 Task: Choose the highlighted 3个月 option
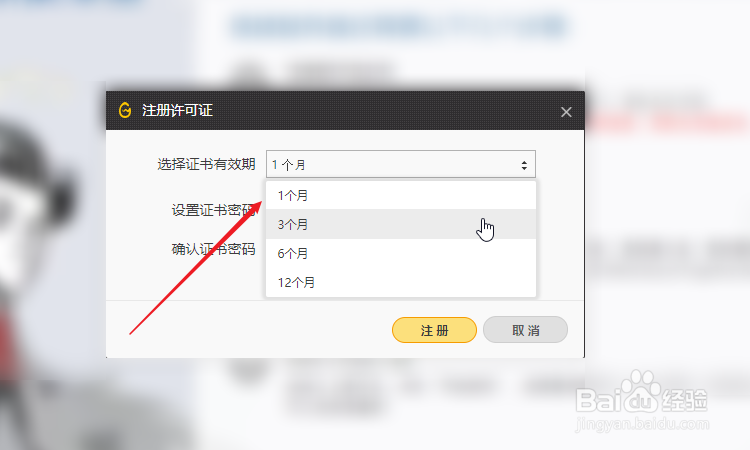(x=401, y=224)
